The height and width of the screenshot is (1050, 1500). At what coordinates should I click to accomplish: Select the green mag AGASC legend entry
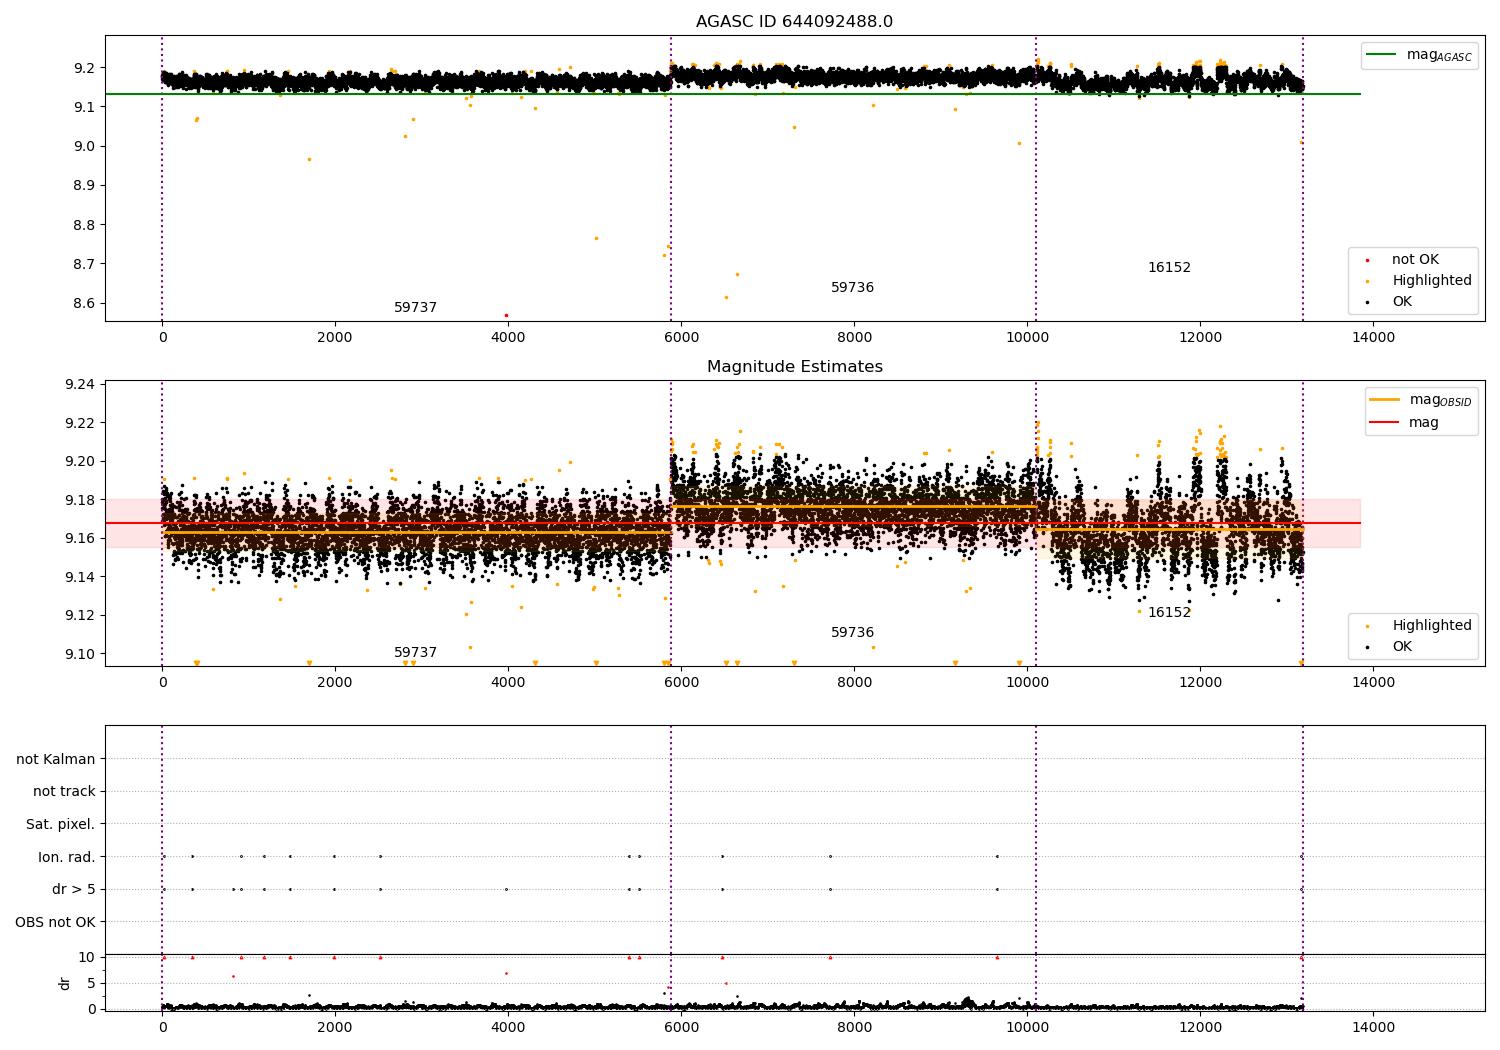point(1419,55)
